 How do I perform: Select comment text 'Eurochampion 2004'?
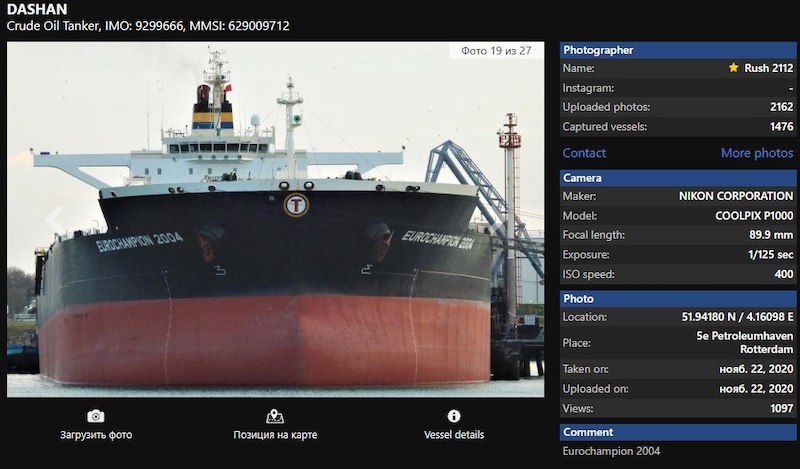pyautogui.click(x=611, y=451)
